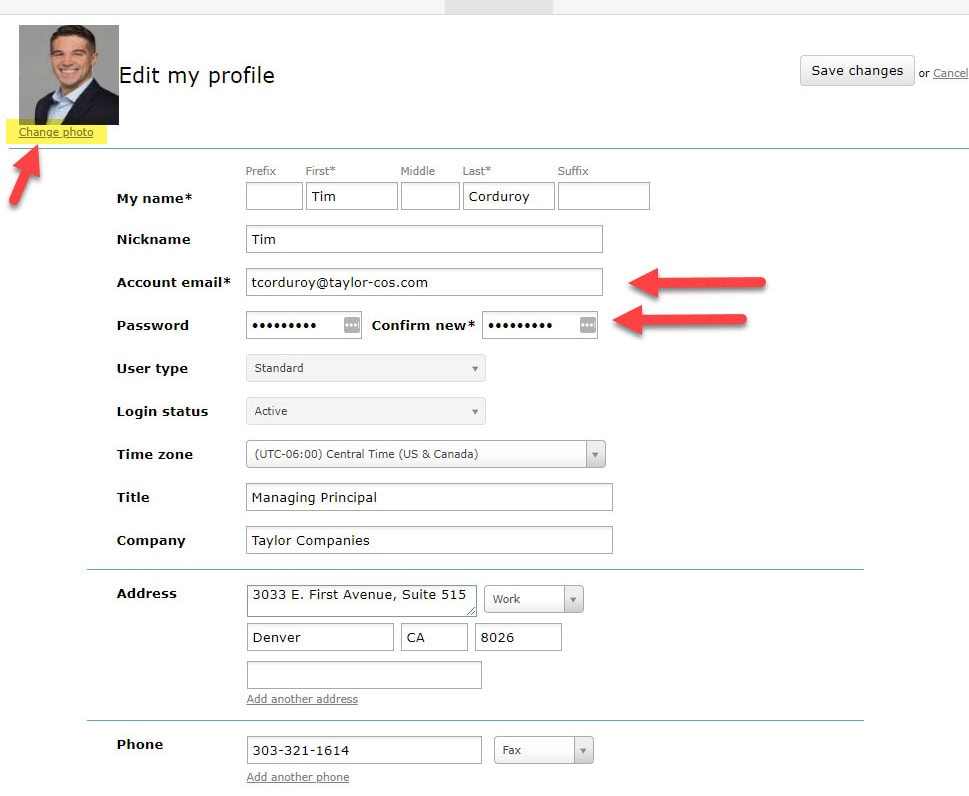This screenshot has height=796, width=969.
Task: Focus the Middle name field
Action: click(430, 196)
